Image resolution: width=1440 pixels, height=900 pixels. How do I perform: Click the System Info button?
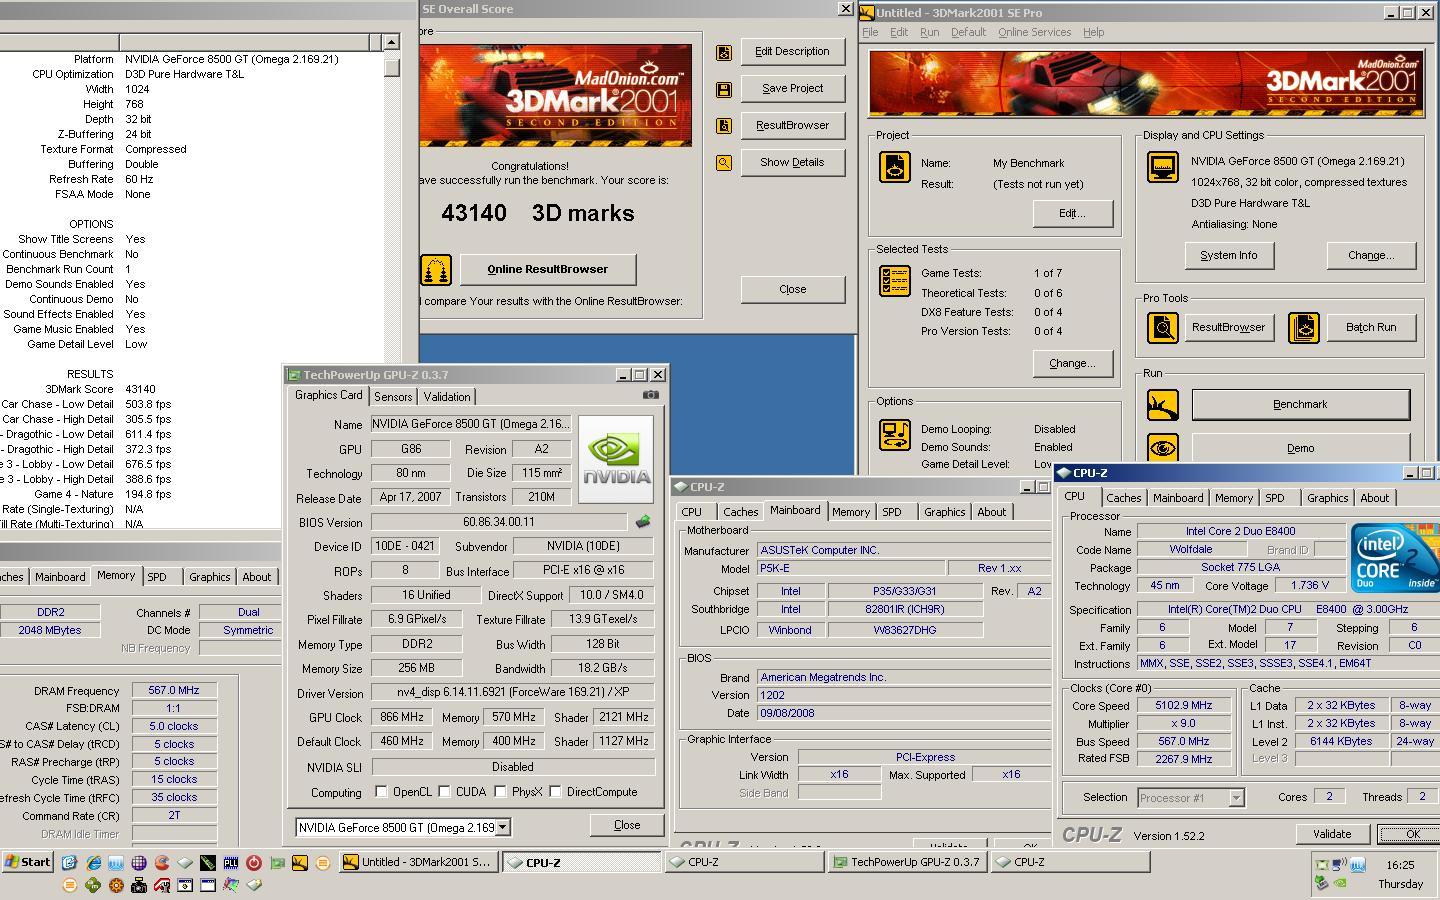(x=1228, y=255)
